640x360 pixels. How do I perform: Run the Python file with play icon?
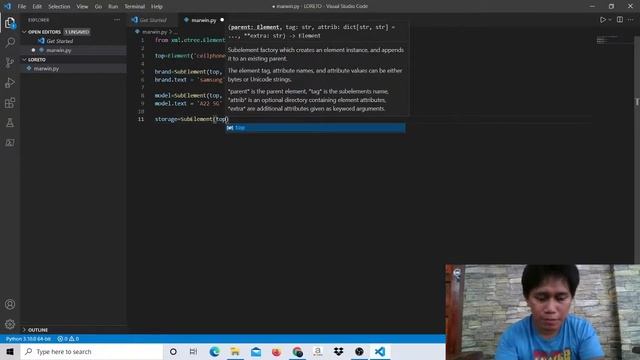pyautogui.click(x=602, y=20)
